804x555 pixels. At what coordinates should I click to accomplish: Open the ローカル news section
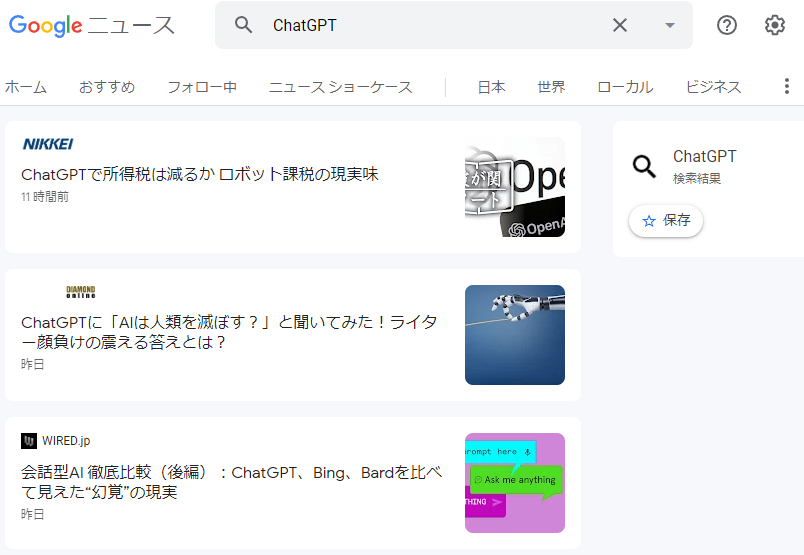coord(625,87)
